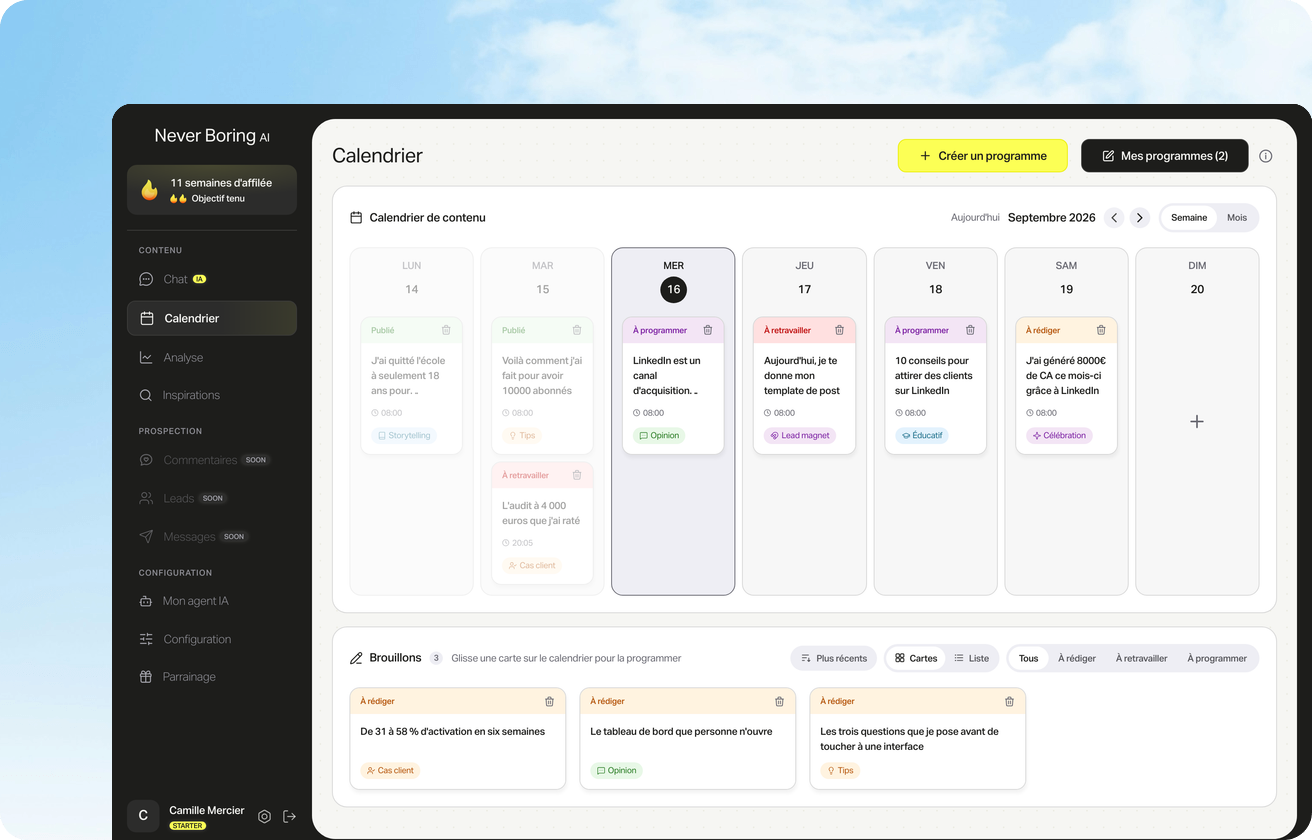Trash the 'J'ai quitté l'école' post
The width and height of the screenshot is (1312, 840).
tap(446, 330)
